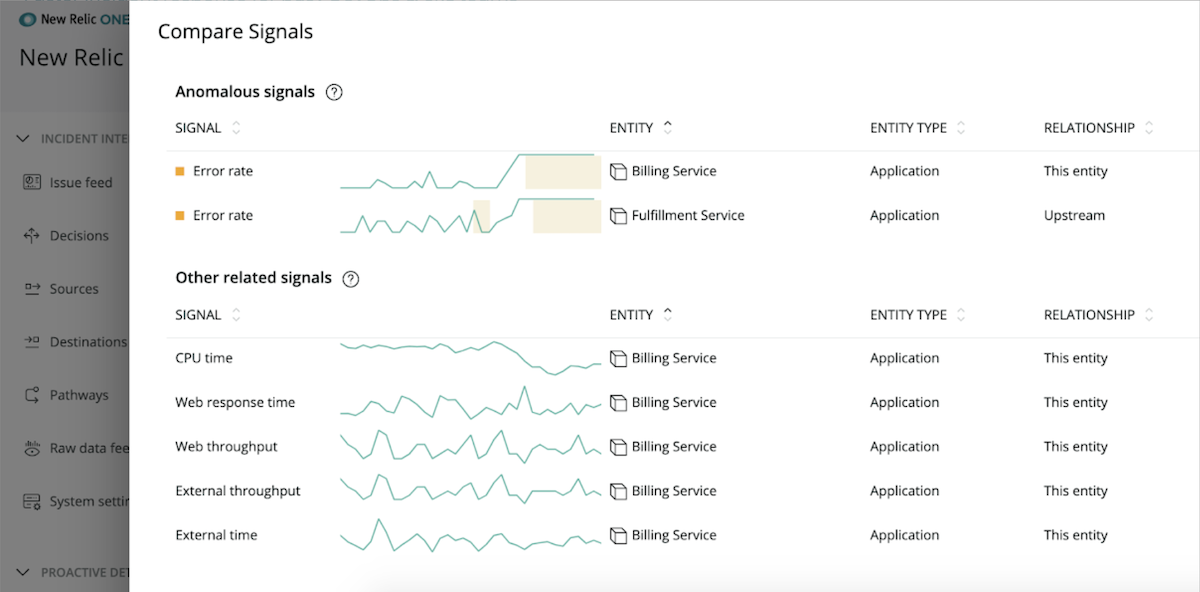Click the Upstream relationship cell
The image size is (1200, 592).
1074,215
